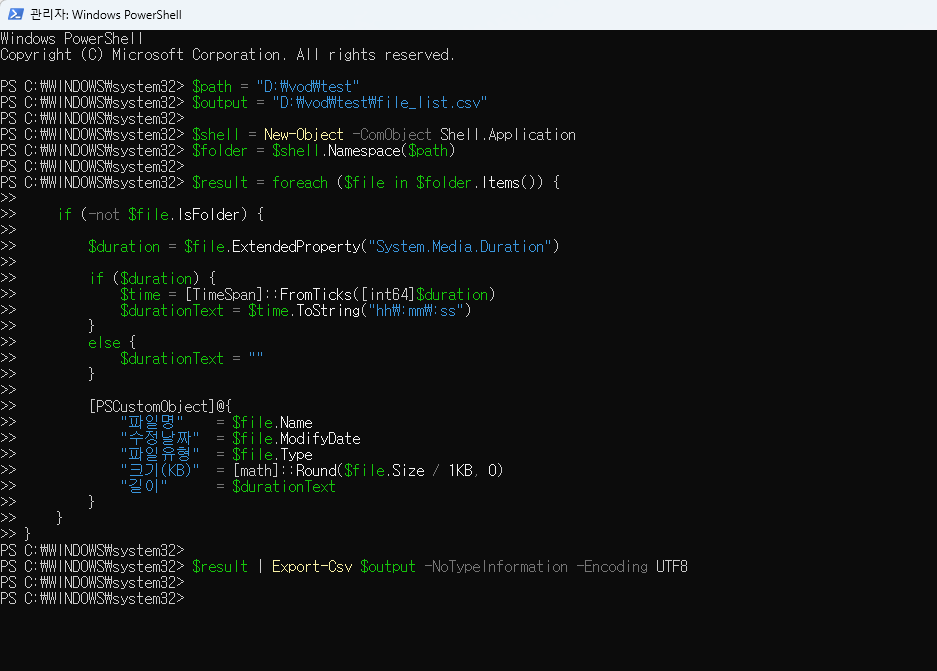
Task: Click the "길이" key
Action: 143,486
